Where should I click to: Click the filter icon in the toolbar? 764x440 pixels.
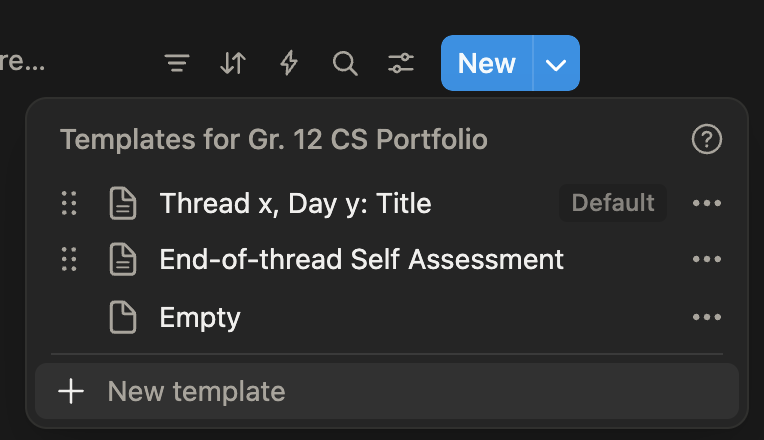pyautogui.click(x=177, y=64)
